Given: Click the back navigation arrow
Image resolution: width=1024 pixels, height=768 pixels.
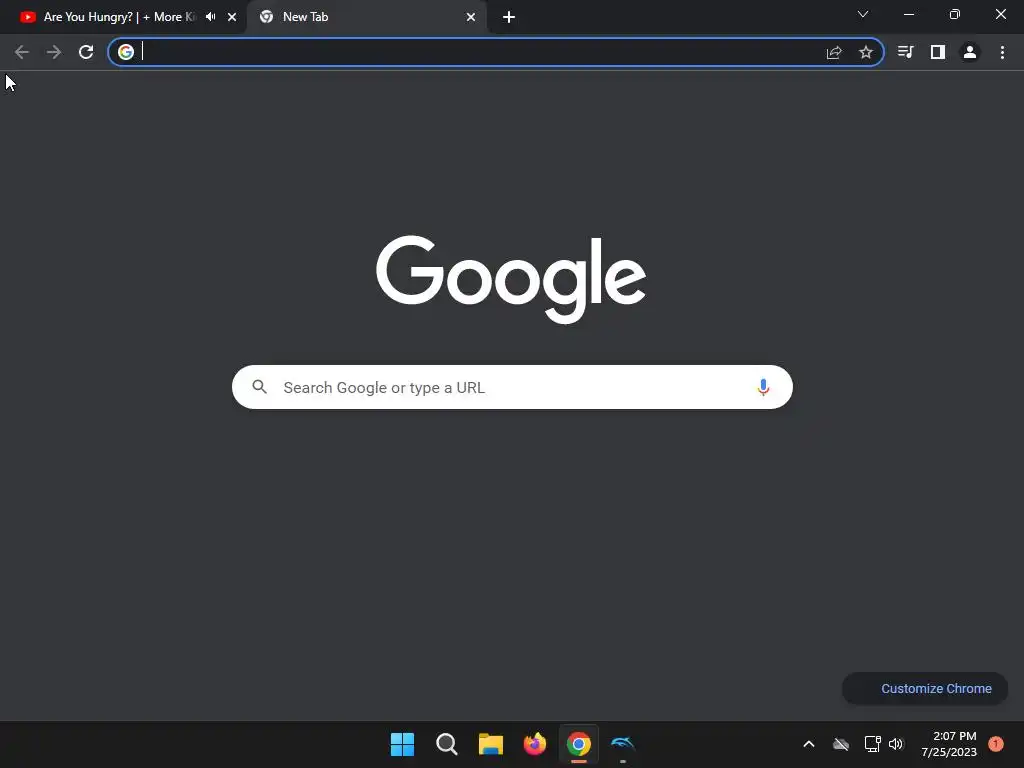Looking at the screenshot, I should (x=22, y=52).
